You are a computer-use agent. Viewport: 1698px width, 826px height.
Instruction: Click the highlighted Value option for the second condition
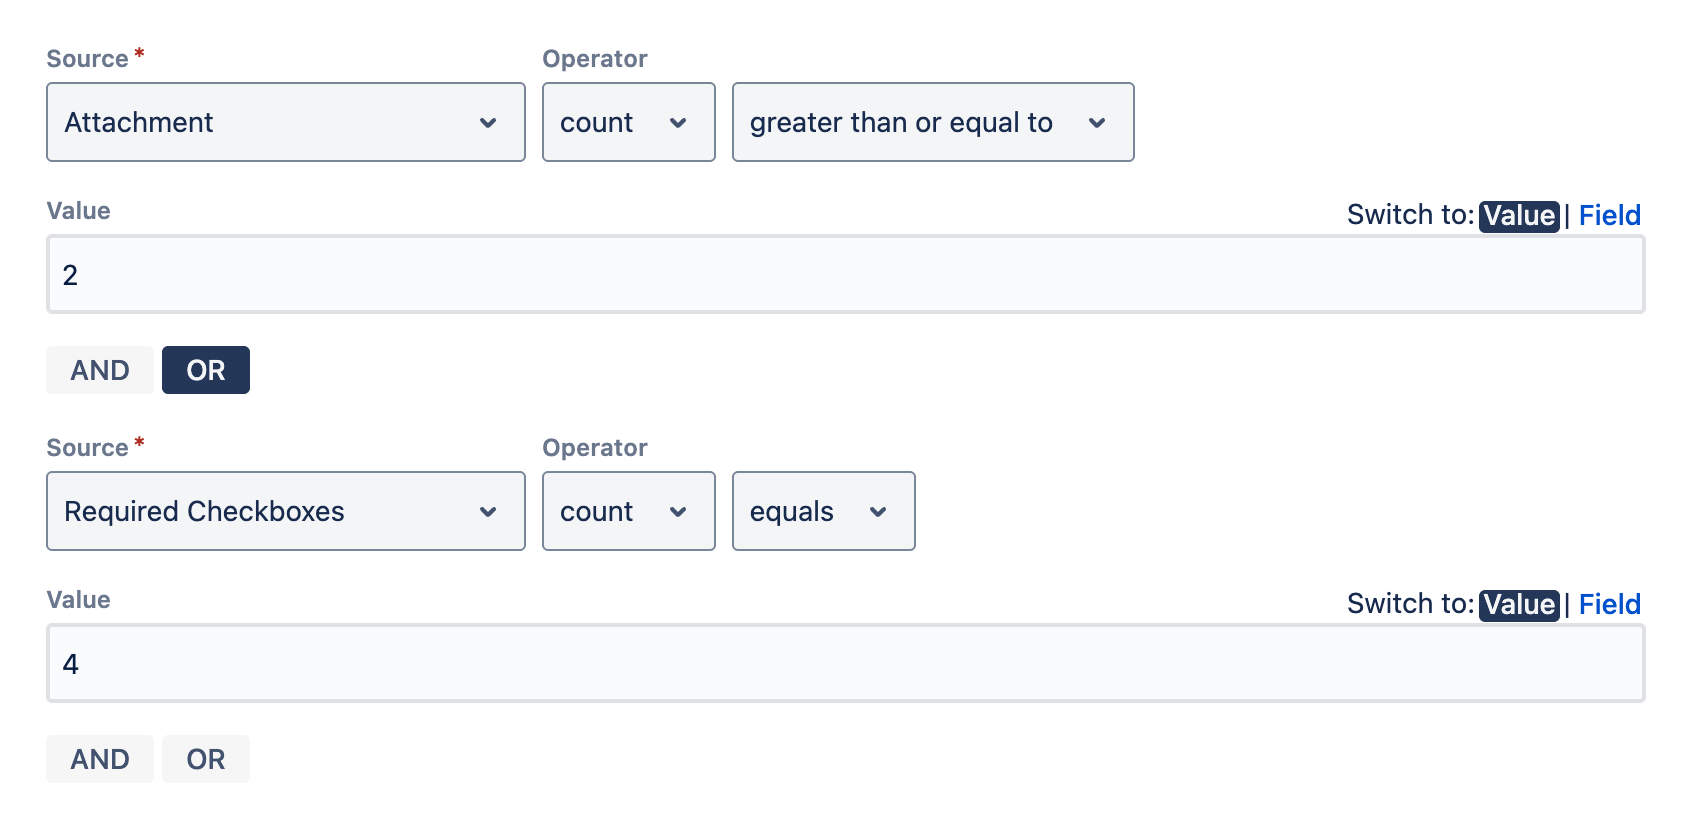point(1518,604)
